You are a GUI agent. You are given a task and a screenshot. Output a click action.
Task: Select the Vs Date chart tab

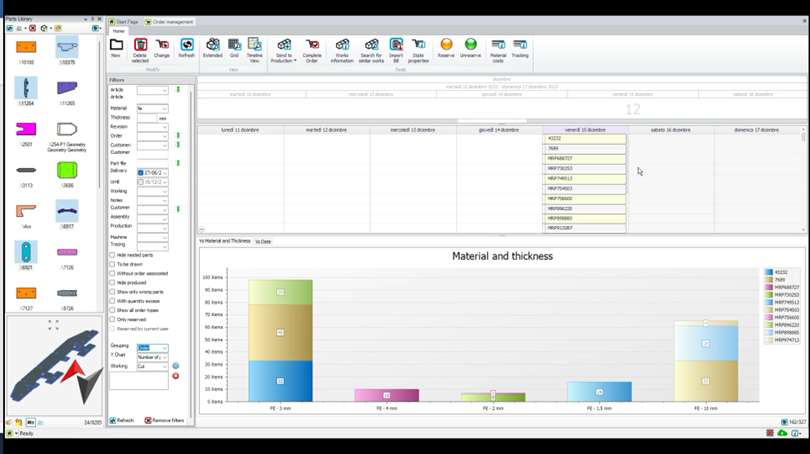(263, 241)
